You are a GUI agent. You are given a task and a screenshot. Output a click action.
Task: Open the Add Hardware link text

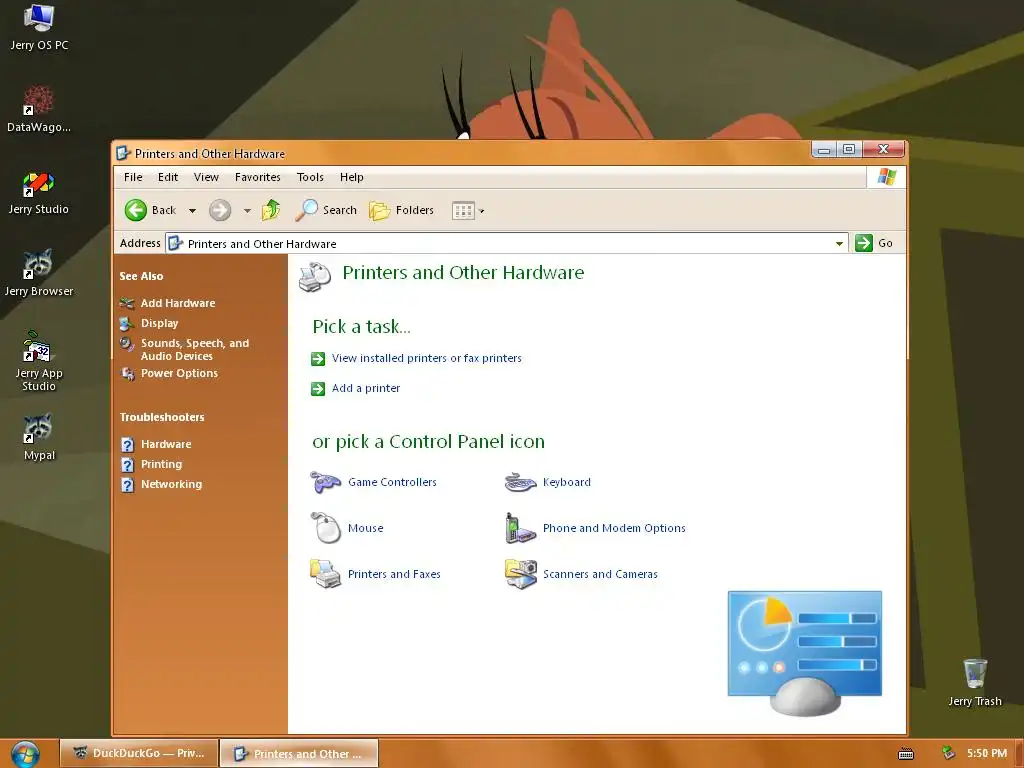[x=178, y=303]
